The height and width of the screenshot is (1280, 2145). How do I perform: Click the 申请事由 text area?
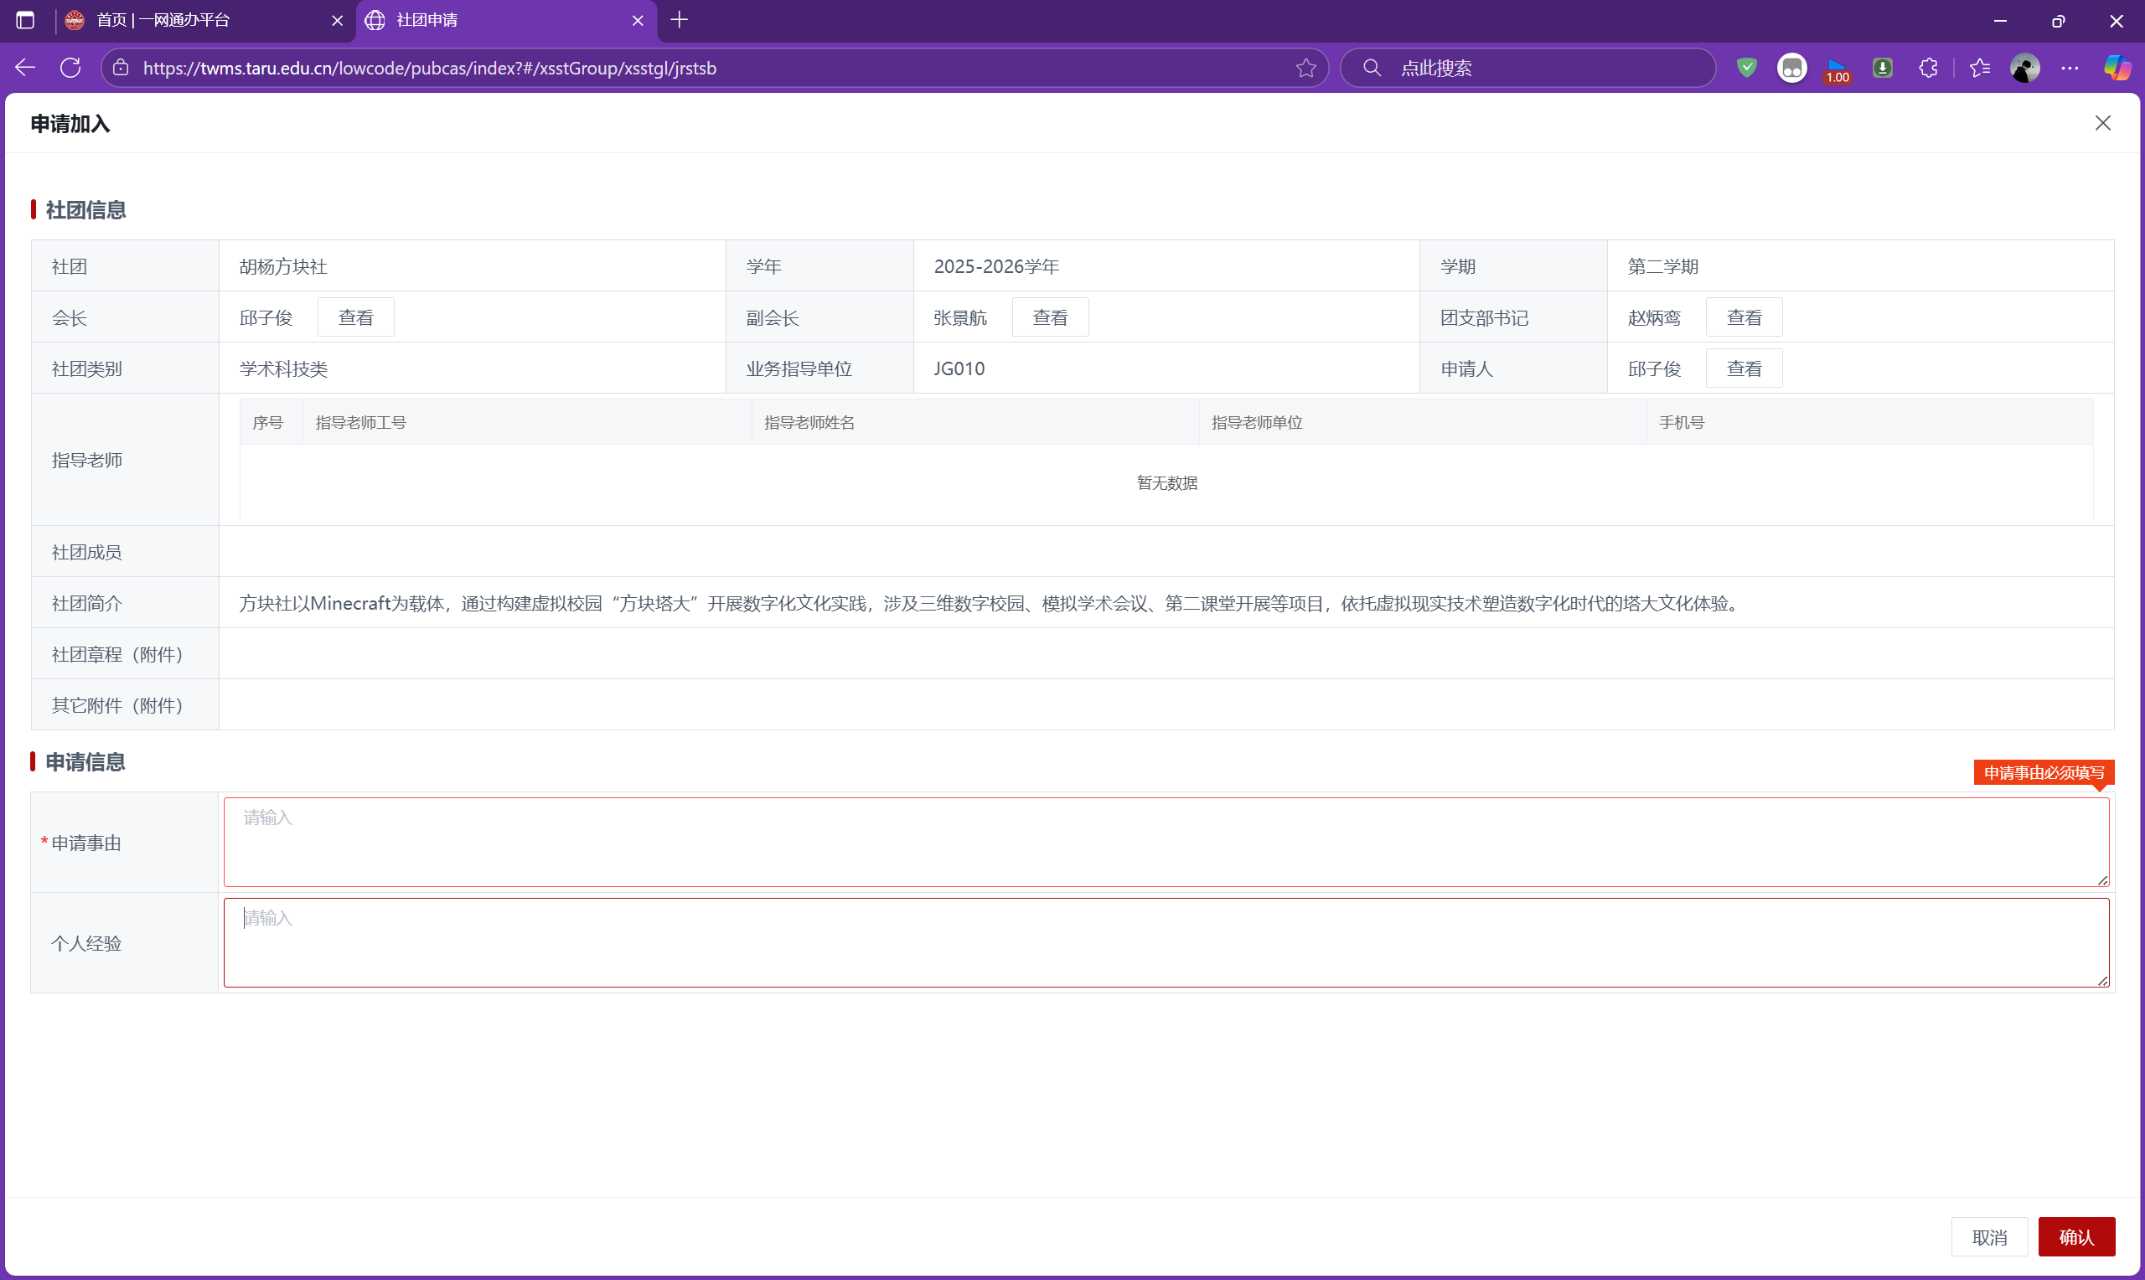[x=1165, y=842]
